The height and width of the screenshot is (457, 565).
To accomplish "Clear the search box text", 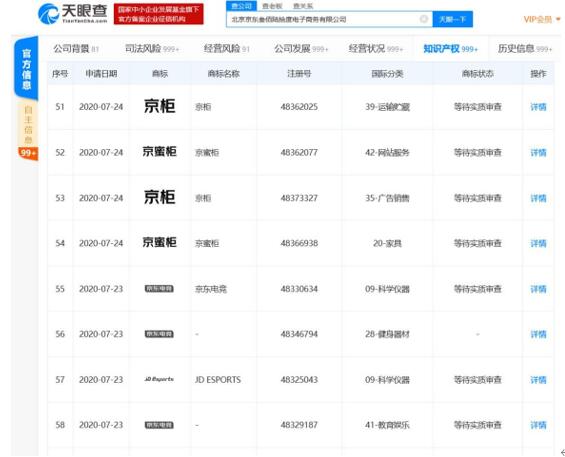I will click(424, 19).
